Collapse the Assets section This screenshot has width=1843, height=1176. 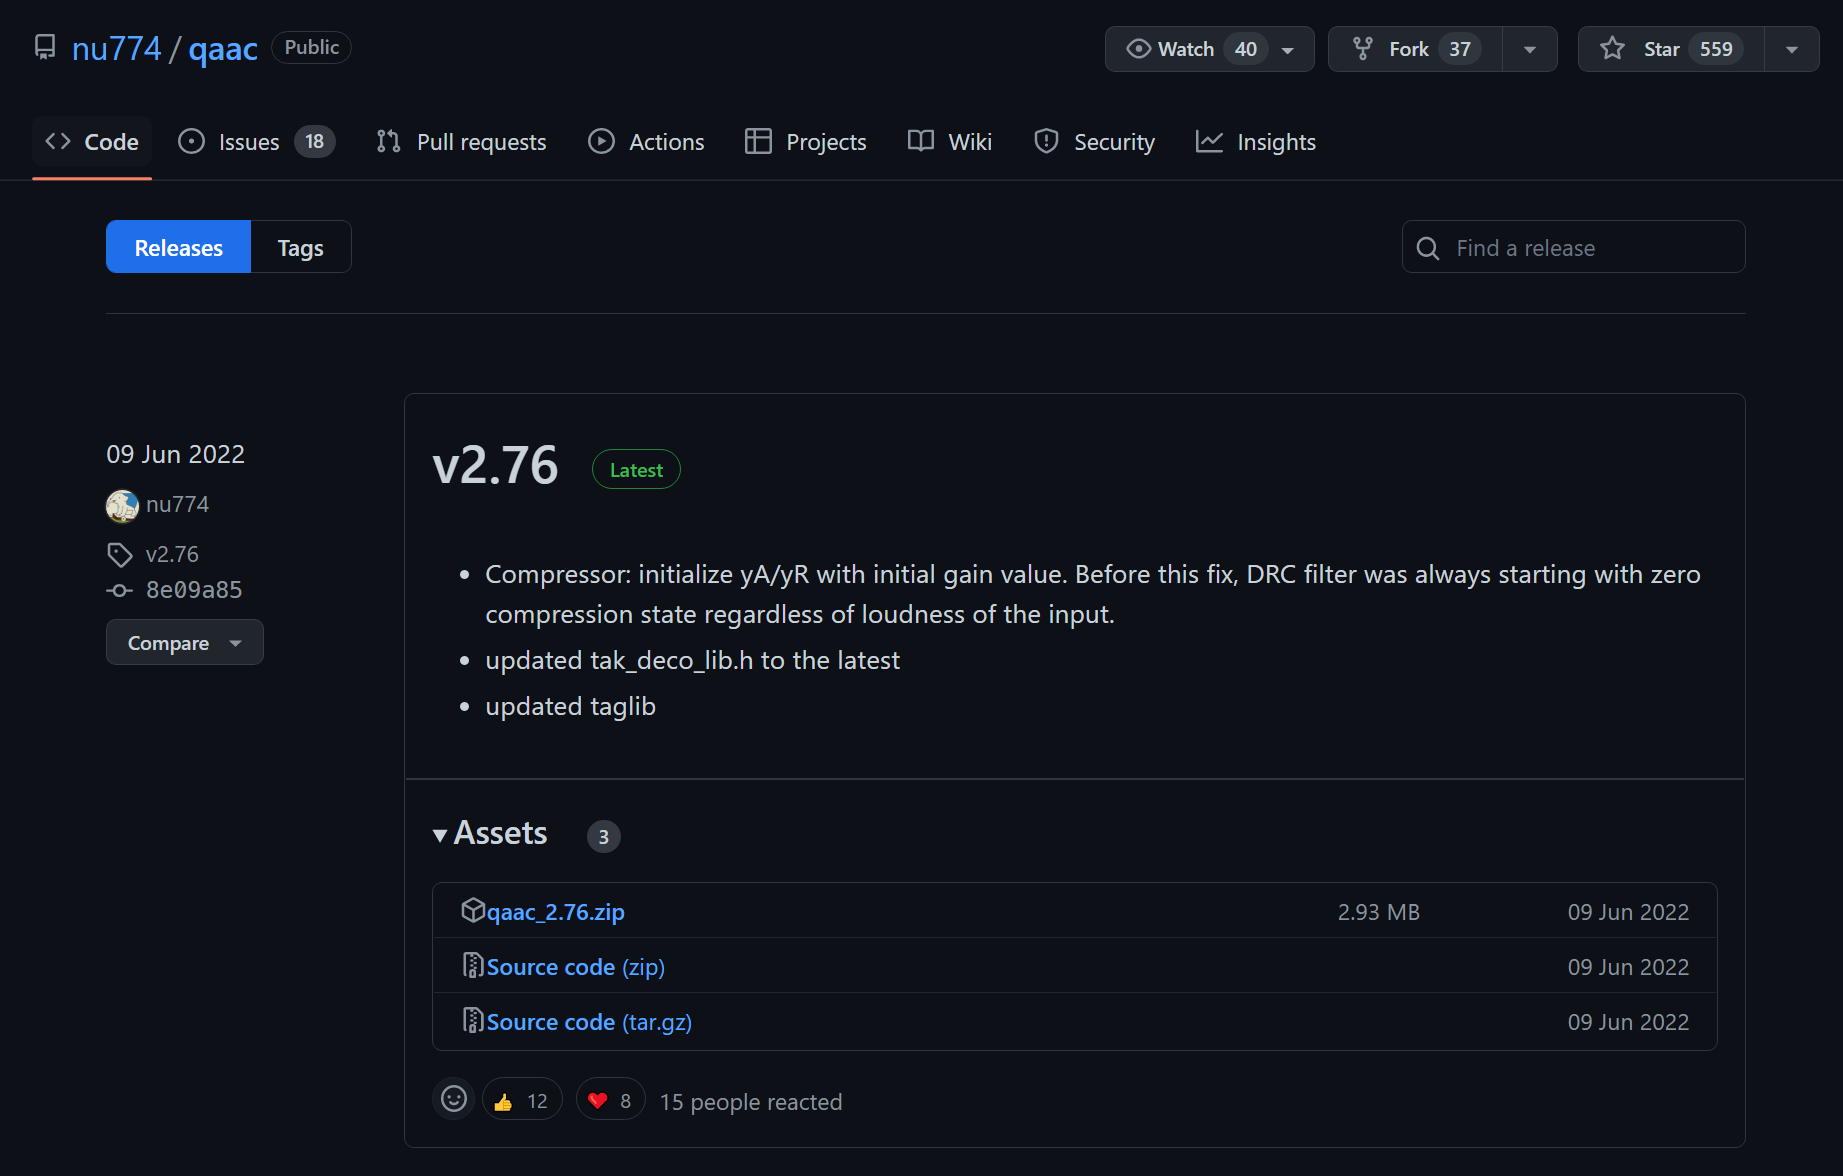pos(490,833)
